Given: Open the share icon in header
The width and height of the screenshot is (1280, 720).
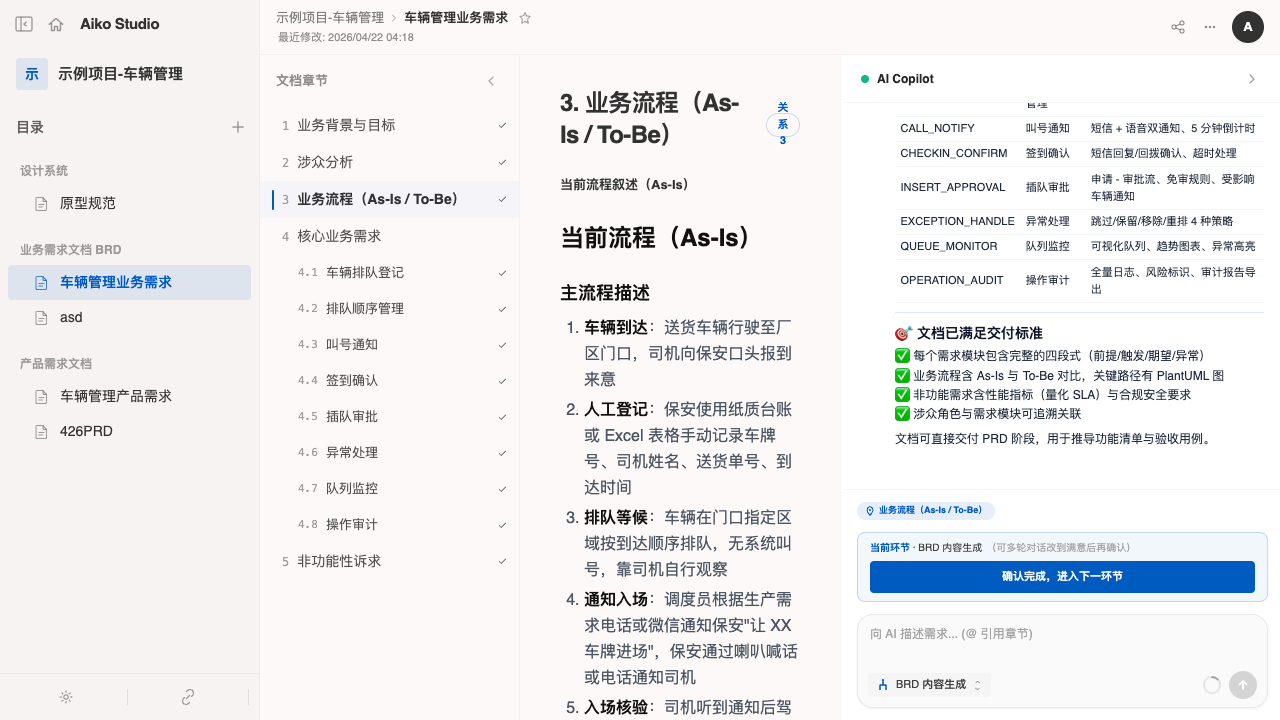Looking at the screenshot, I should click(x=1178, y=27).
